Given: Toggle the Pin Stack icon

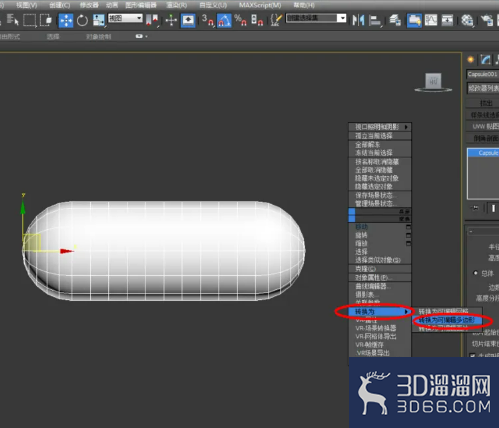Looking at the screenshot, I should tap(475, 208).
